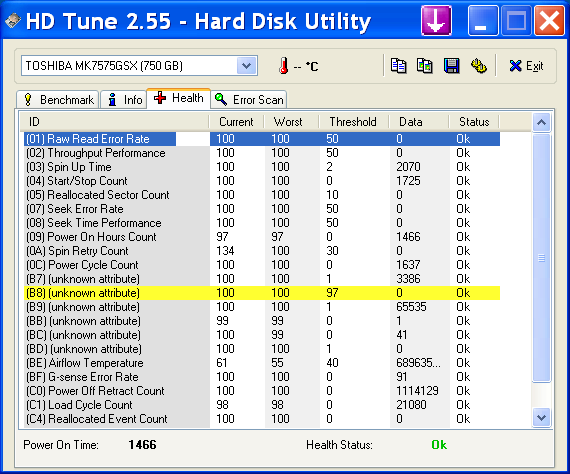Click the Data value 689635...
This screenshot has width=570, height=474.
click(418, 363)
